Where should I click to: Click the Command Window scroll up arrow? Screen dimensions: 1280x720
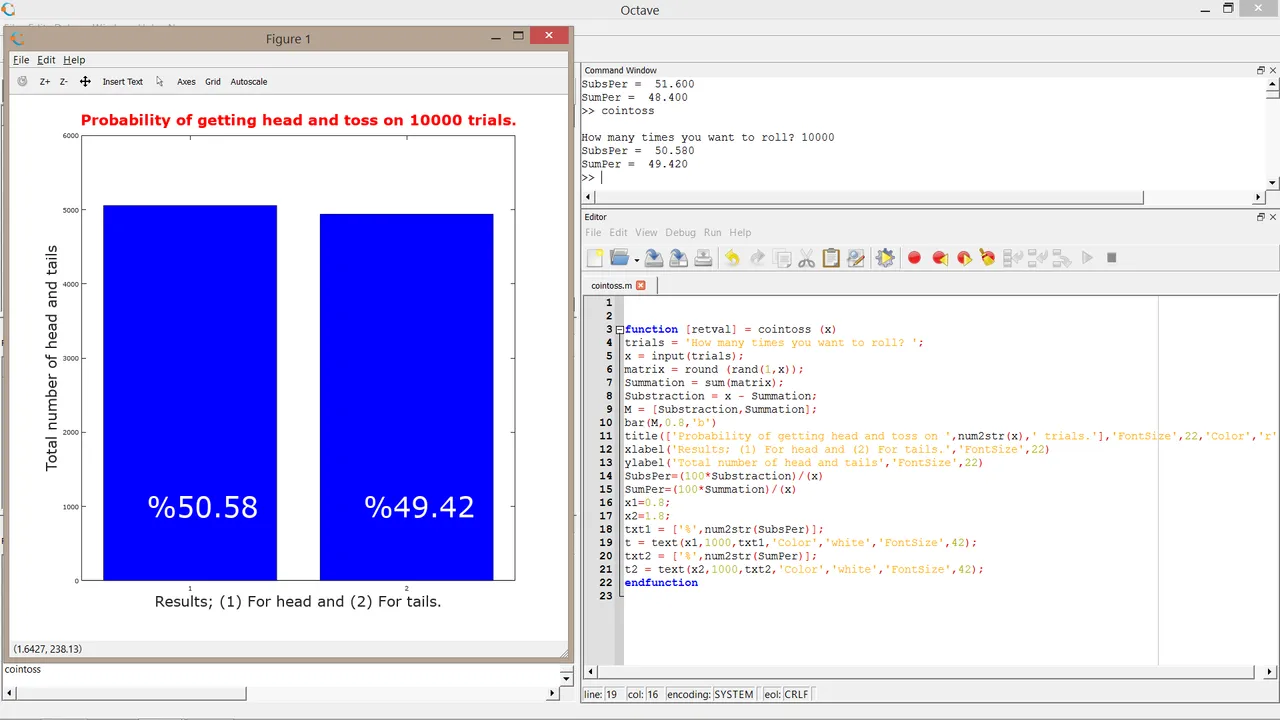click(1272, 84)
